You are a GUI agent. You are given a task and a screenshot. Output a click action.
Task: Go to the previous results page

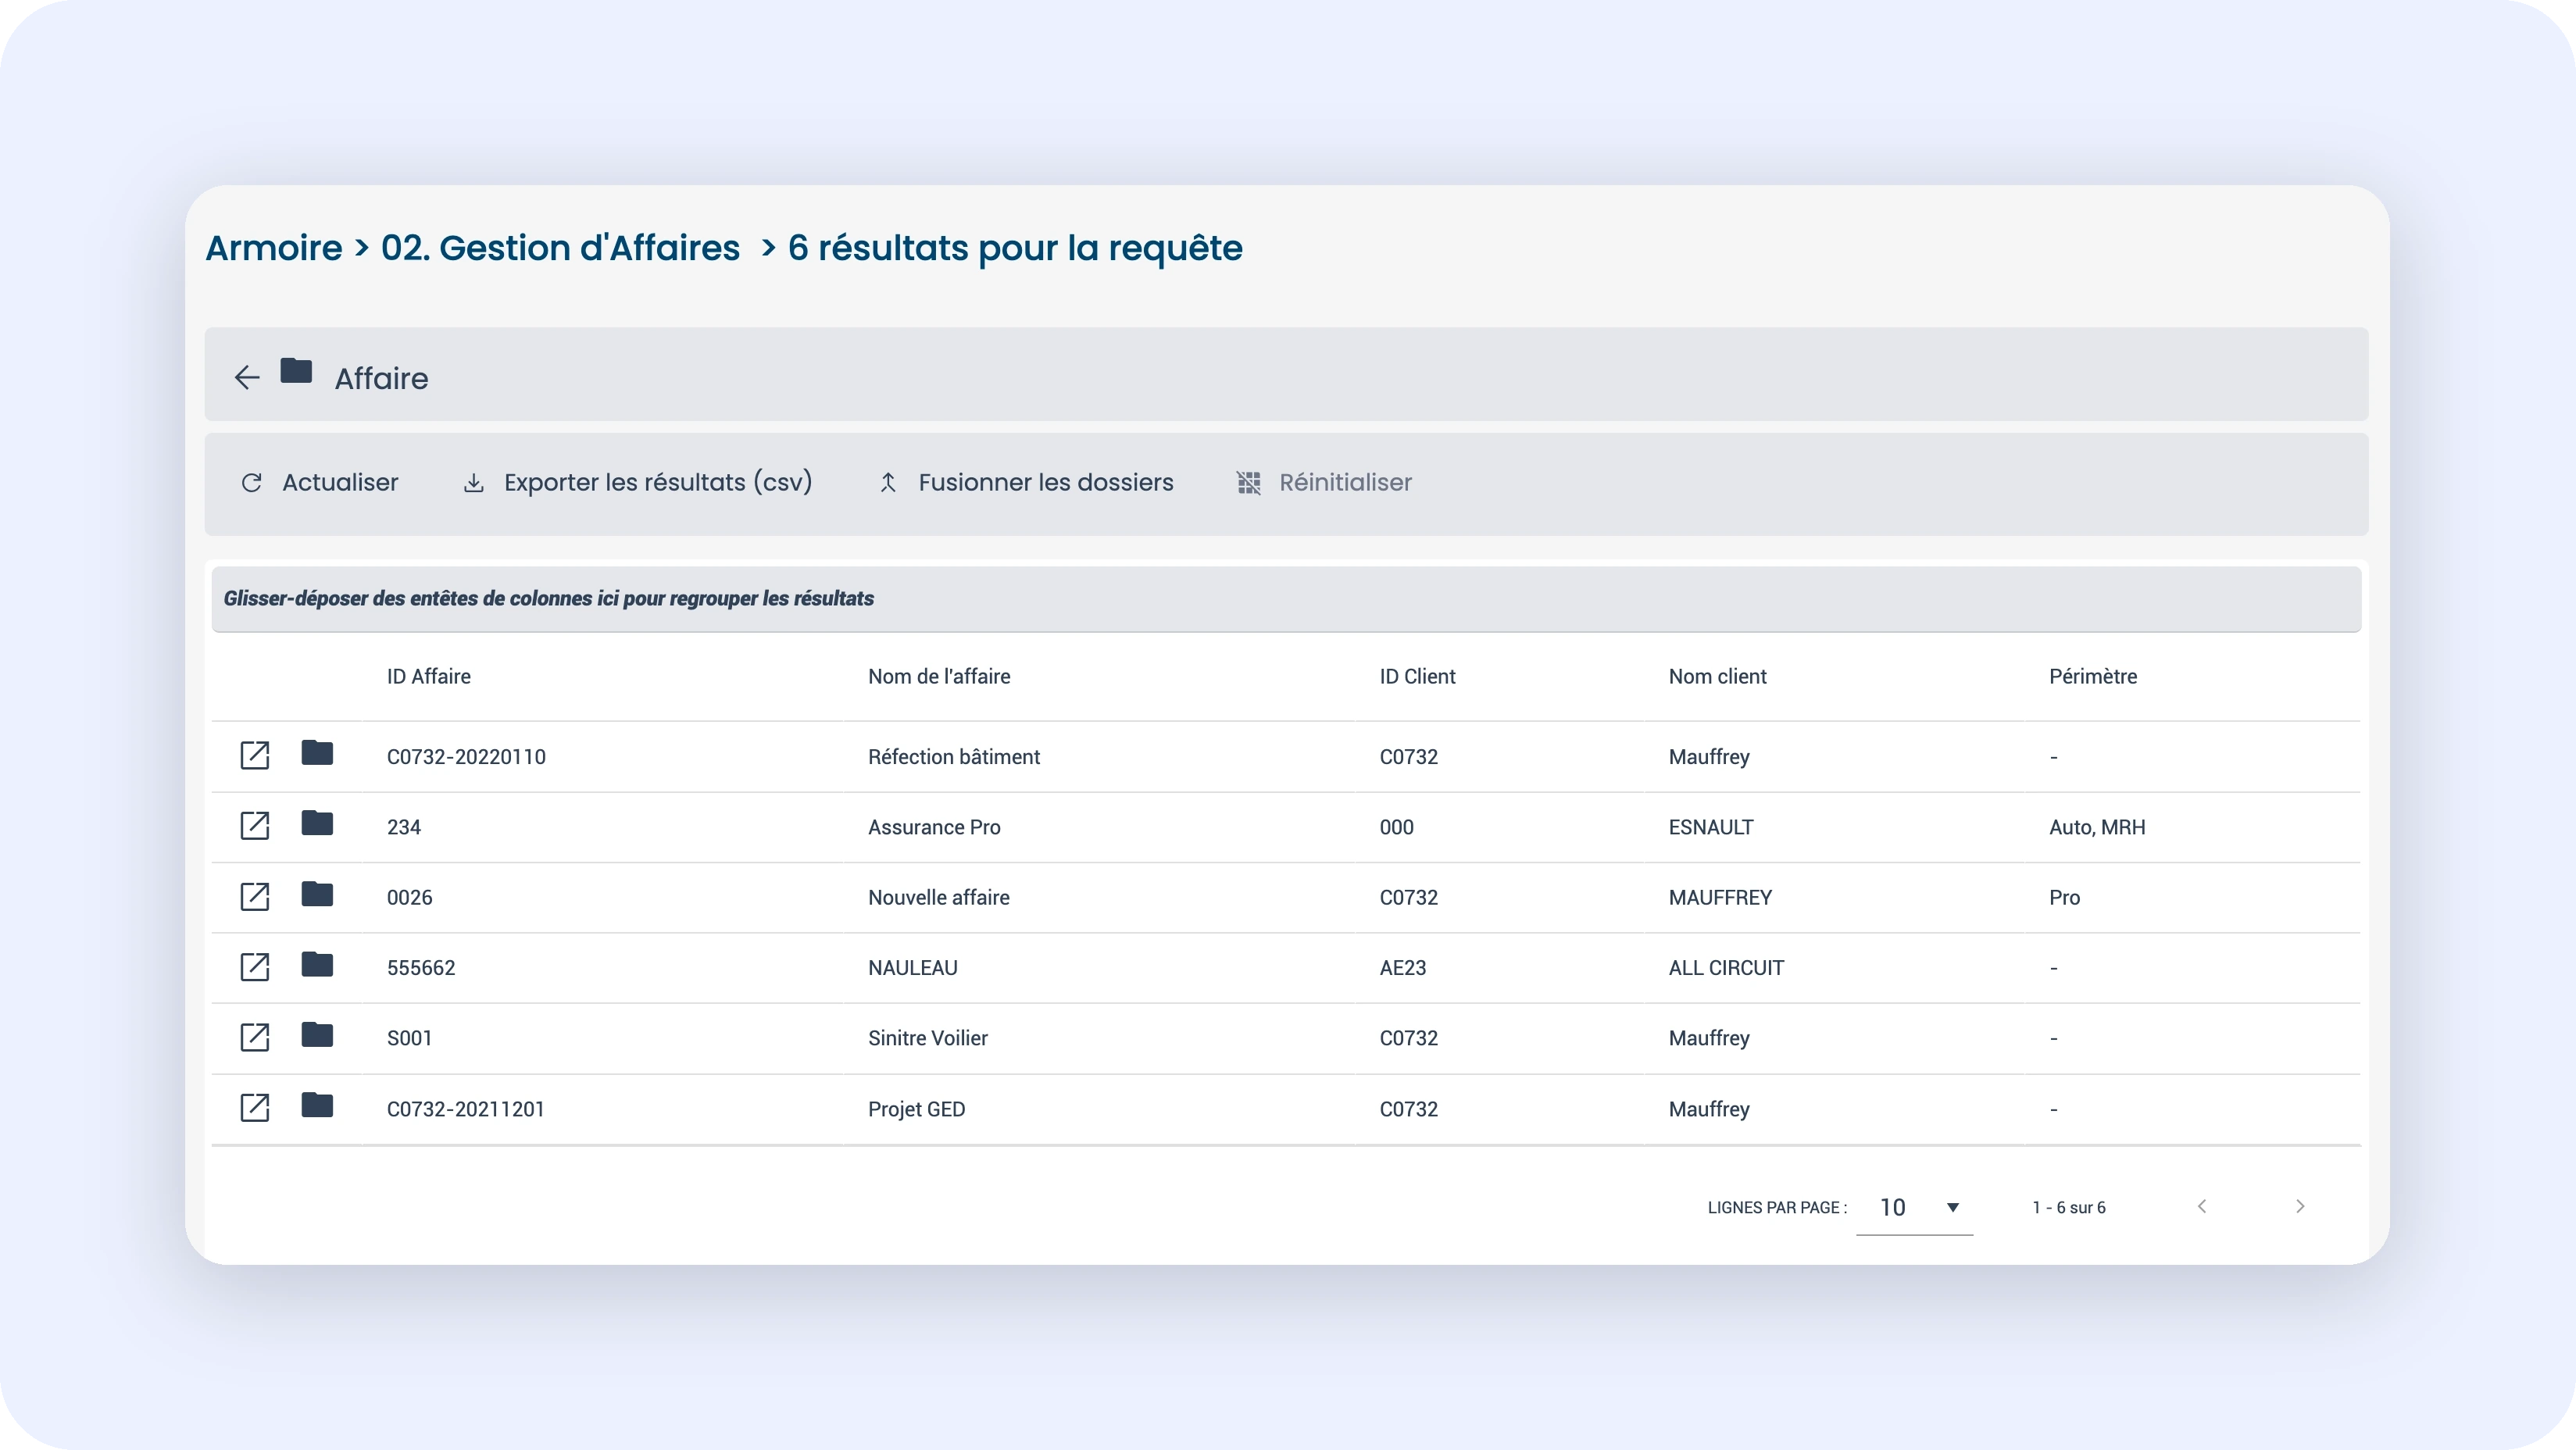click(2202, 1207)
